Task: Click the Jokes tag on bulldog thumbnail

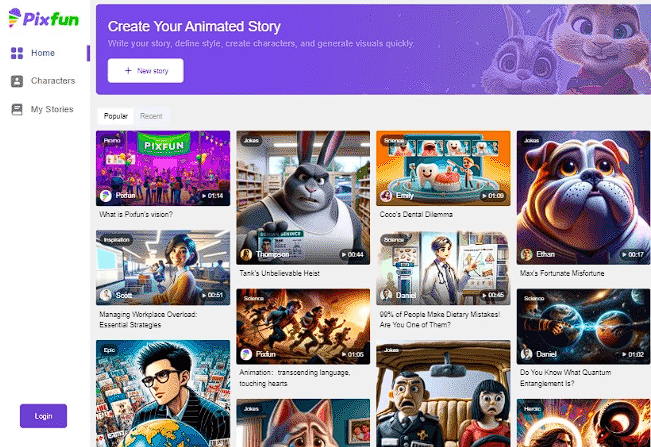Action: tap(531, 140)
